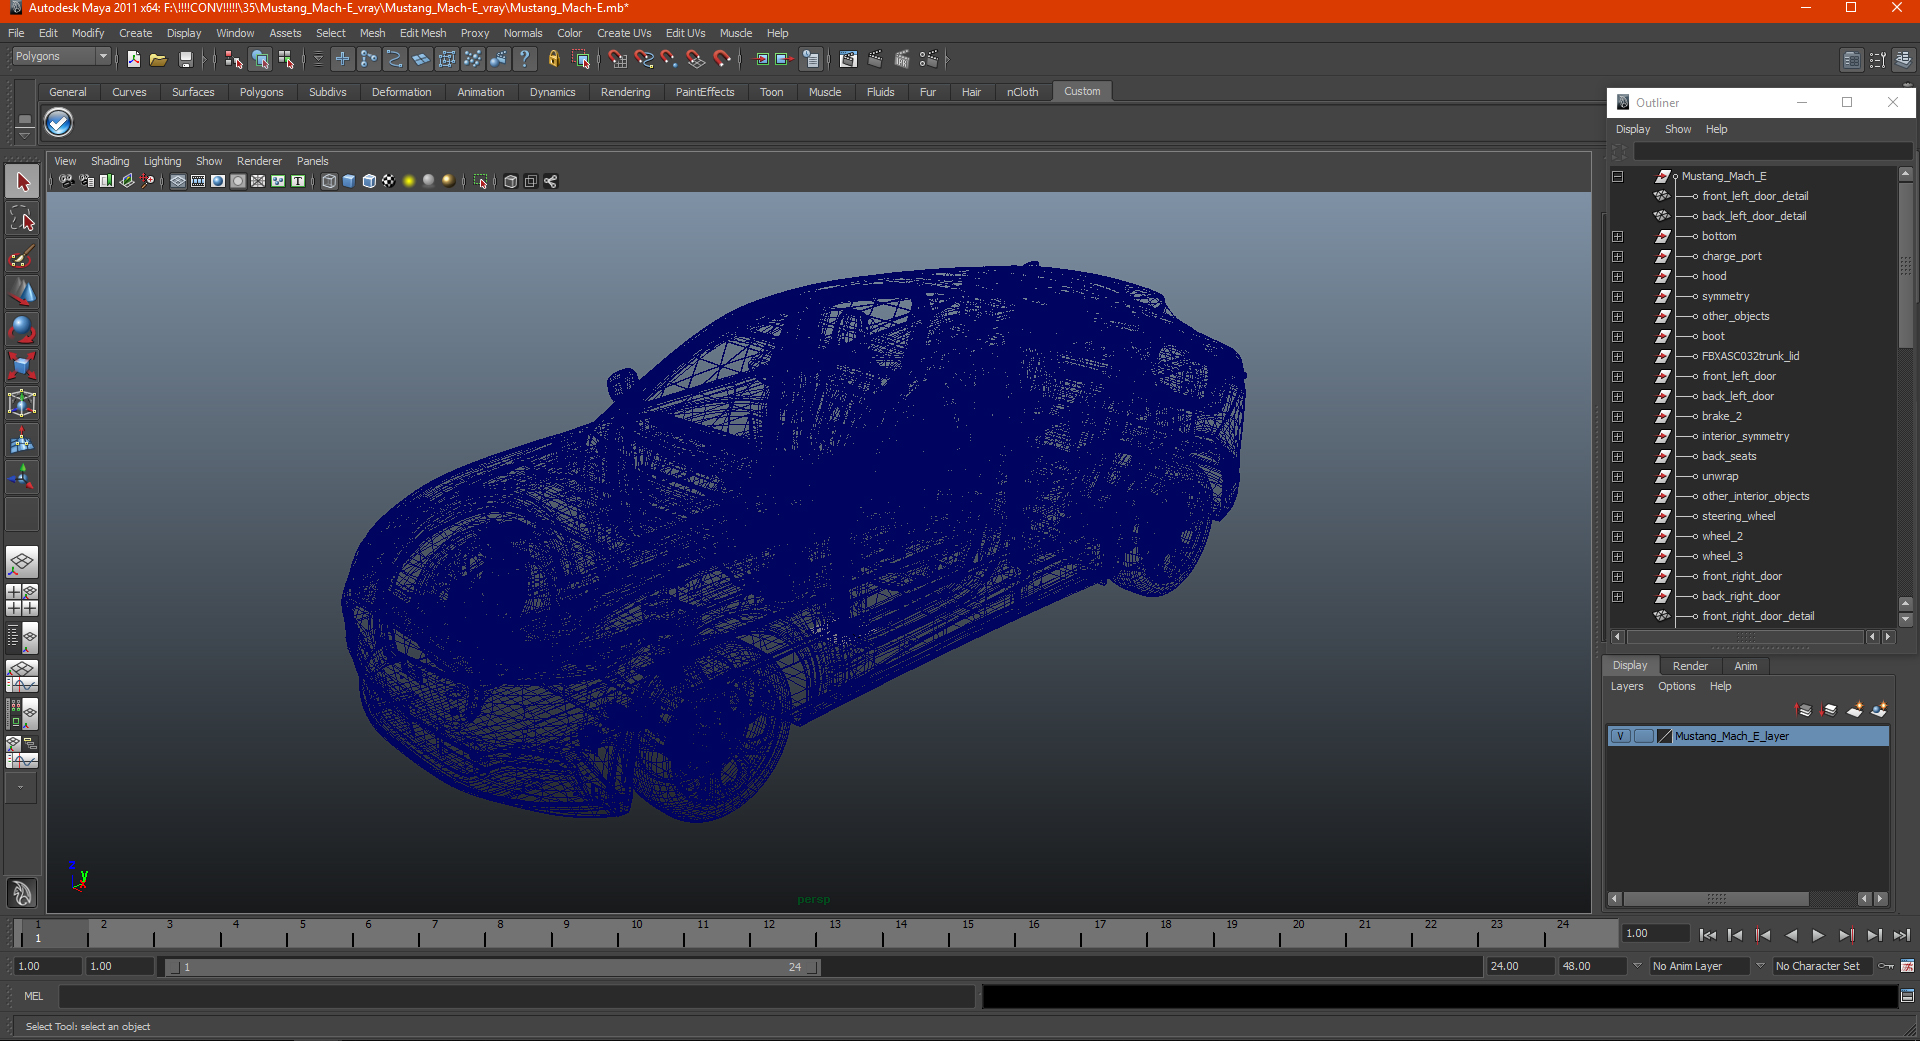Open the Render layer tab
Viewport: 1920px width, 1041px height.
[x=1690, y=666]
